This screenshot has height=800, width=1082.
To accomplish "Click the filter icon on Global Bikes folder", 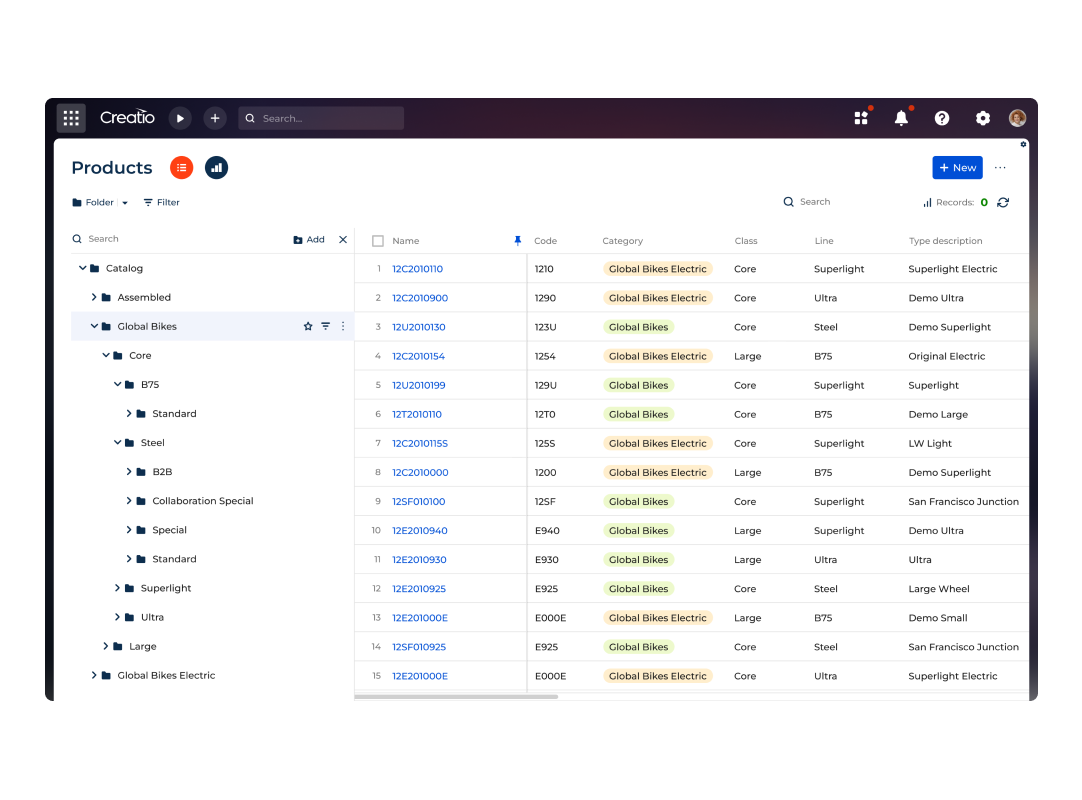I will (326, 326).
